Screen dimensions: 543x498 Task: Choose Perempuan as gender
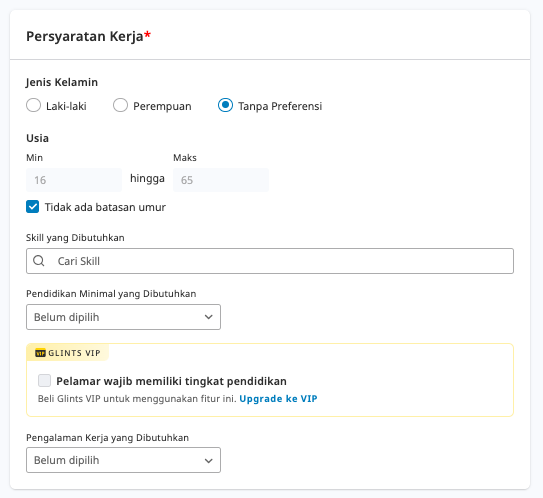tap(121, 105)
